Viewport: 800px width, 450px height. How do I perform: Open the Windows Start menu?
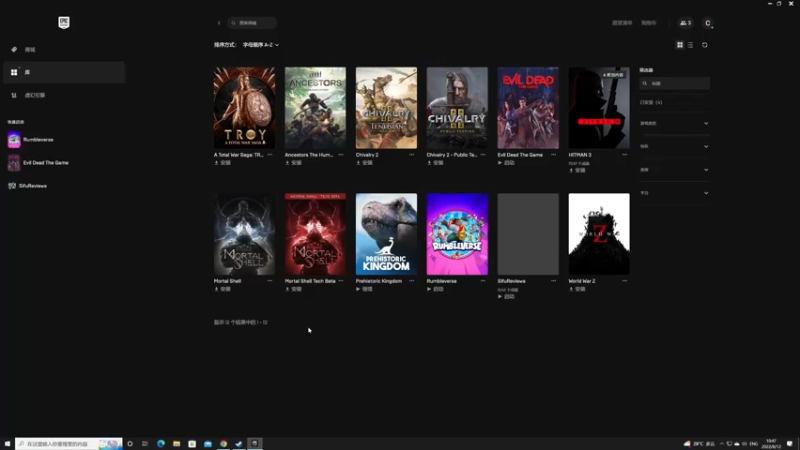(7, 444)
